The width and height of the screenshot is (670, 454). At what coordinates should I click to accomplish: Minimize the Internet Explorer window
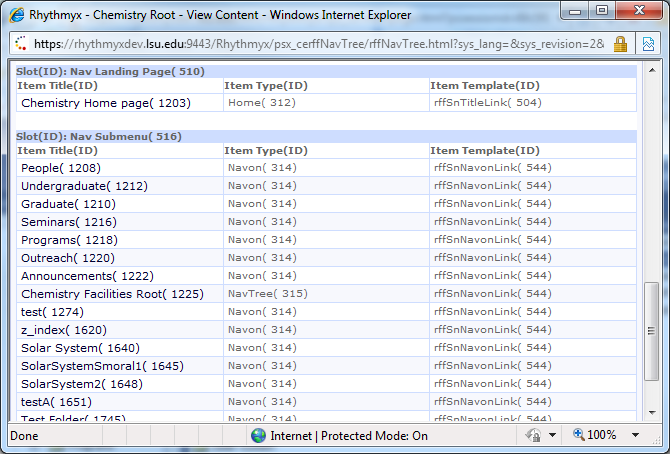pos(575,11)
